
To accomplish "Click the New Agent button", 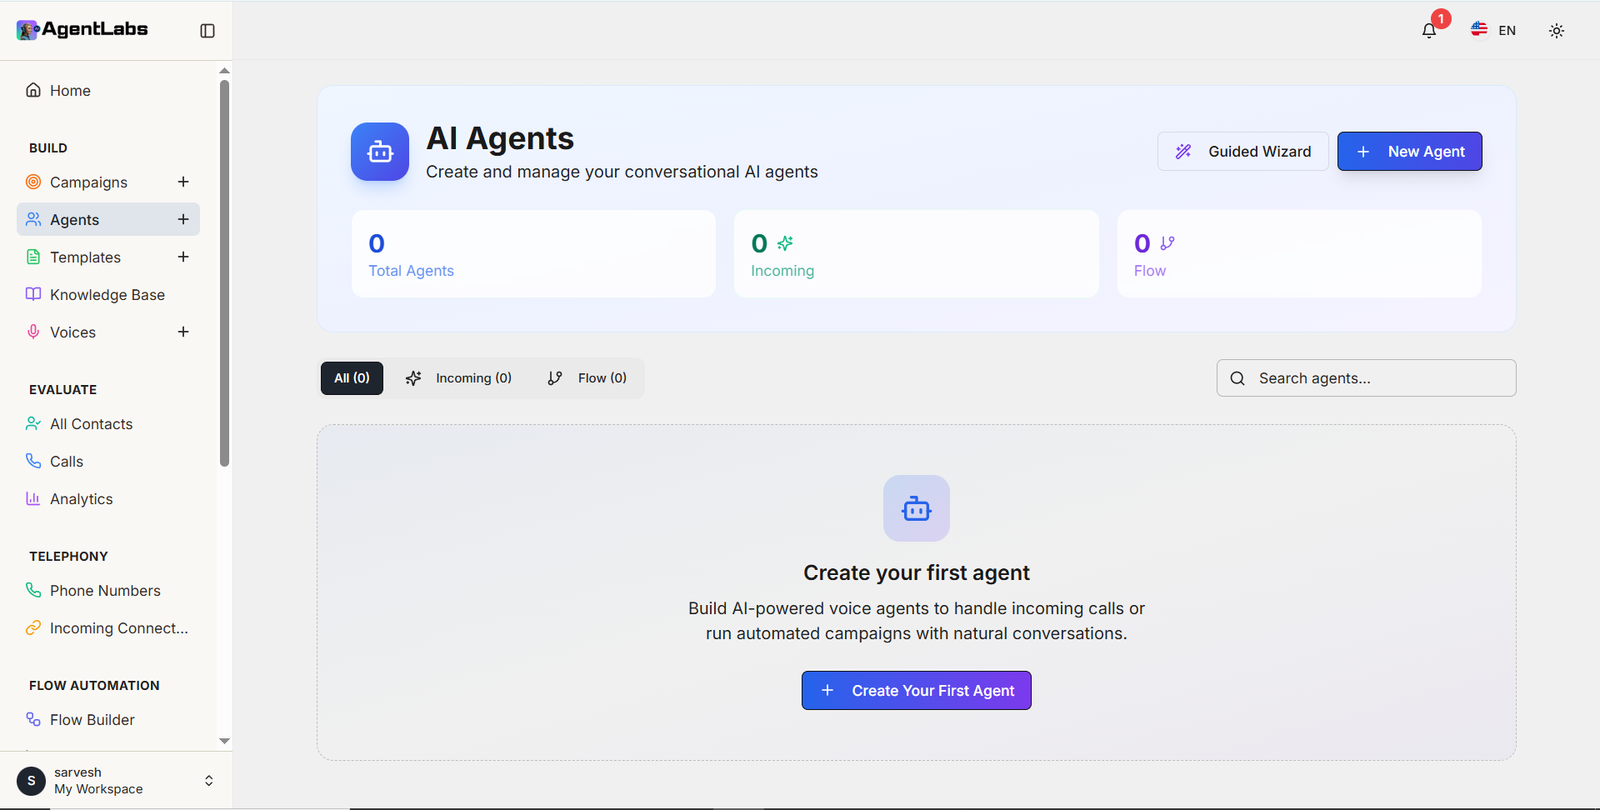I will click(x=1410, y=152).
